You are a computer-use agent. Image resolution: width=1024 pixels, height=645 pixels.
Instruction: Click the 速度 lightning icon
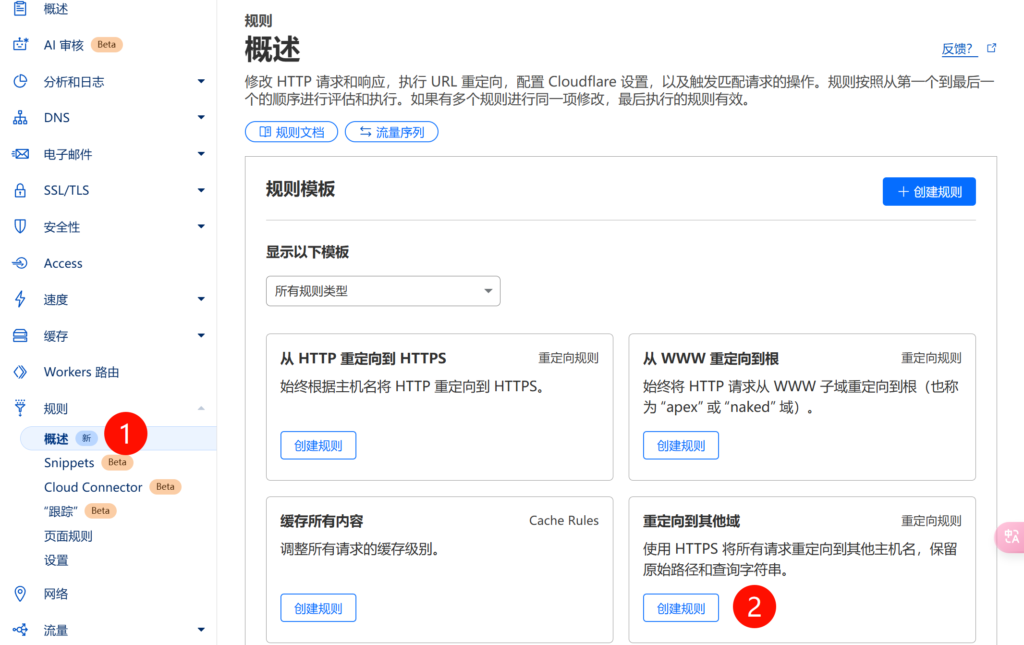pyautogui.click(x=22, y=299)
